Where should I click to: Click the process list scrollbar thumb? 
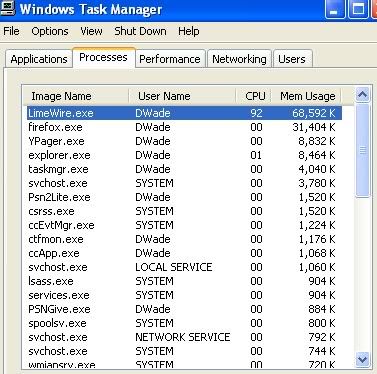click(x=362, y=150)
